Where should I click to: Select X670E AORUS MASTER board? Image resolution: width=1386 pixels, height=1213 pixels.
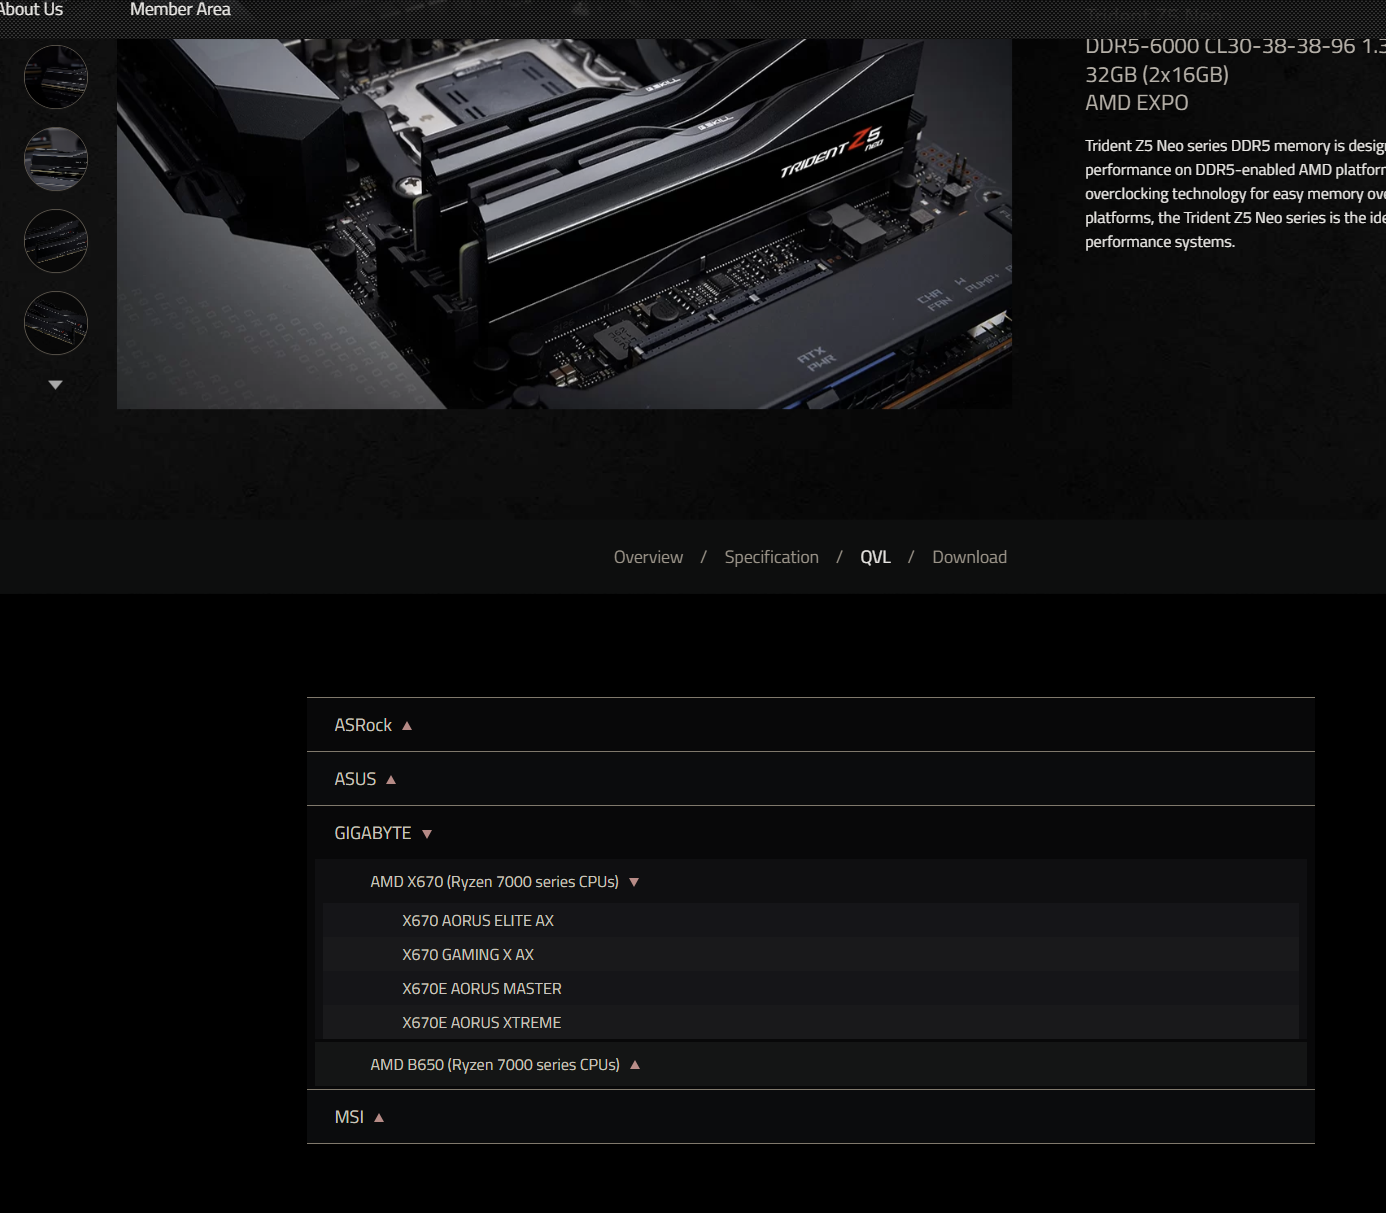coord(810,989)
